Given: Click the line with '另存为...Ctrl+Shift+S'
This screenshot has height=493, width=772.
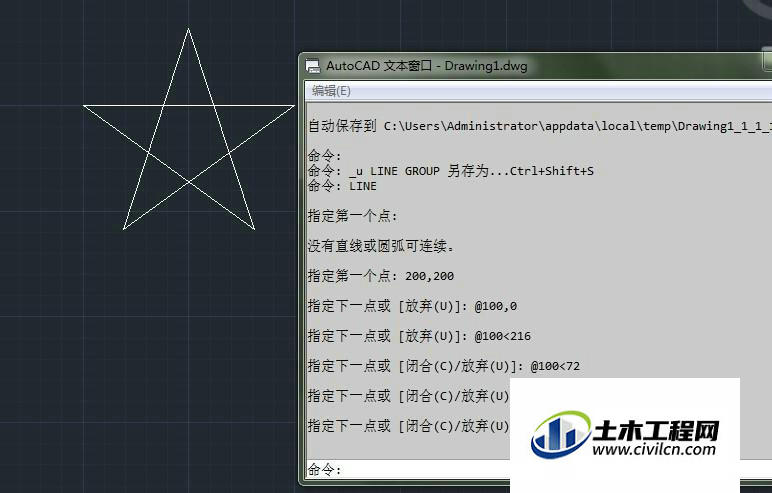Looking at the screenshot, I should [x=450, y=171].
